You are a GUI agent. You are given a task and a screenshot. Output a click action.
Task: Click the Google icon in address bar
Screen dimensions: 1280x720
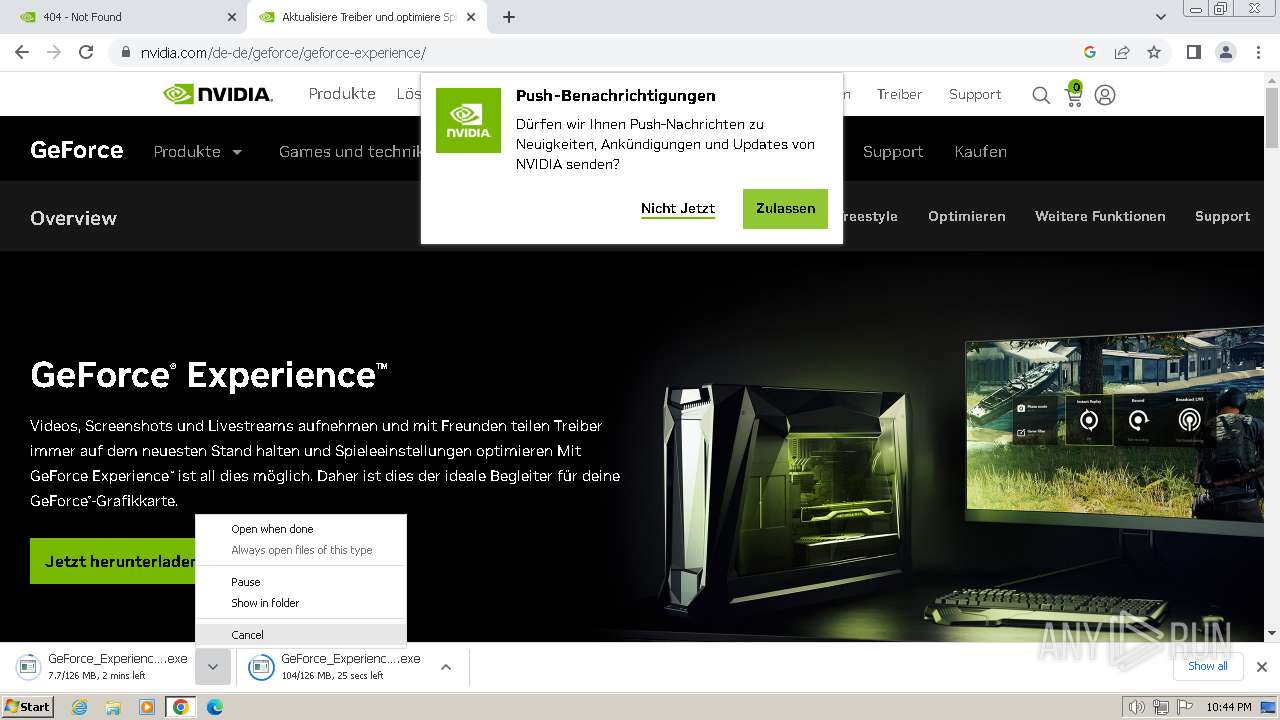point(1090,52)
